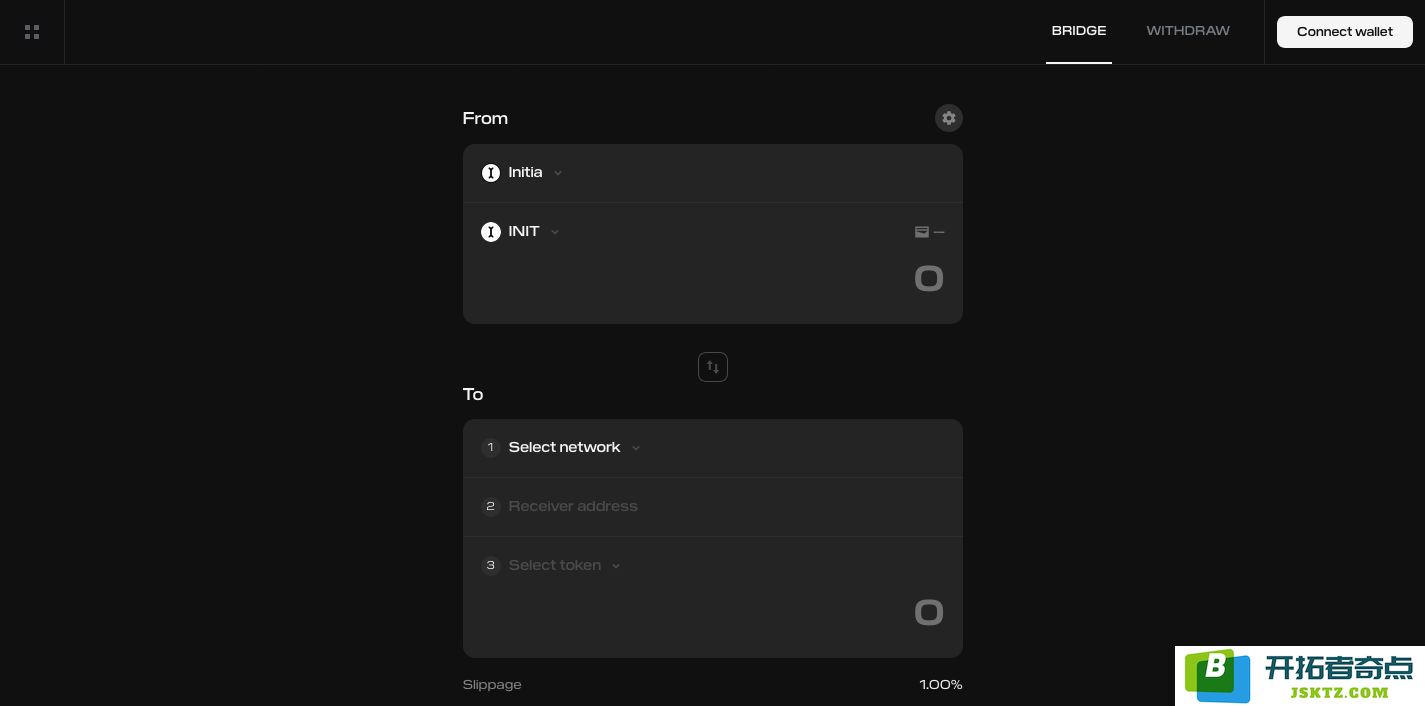Image resolution: width=1425 pixels, height=706 pixels.
Task: Open the Select network dropdown
Action: pyautogui.click(x=562, y=447)
